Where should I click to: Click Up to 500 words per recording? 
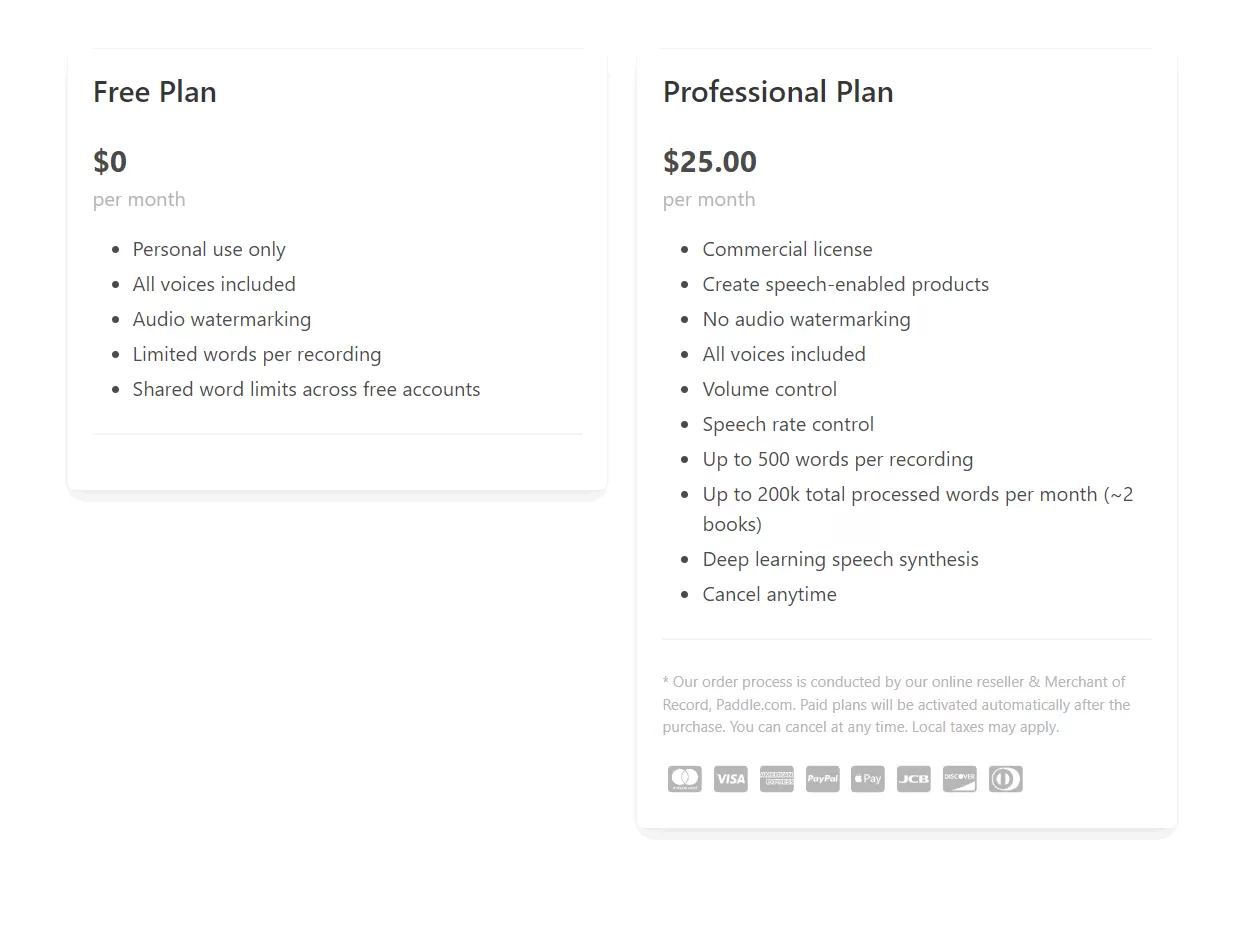837,459
